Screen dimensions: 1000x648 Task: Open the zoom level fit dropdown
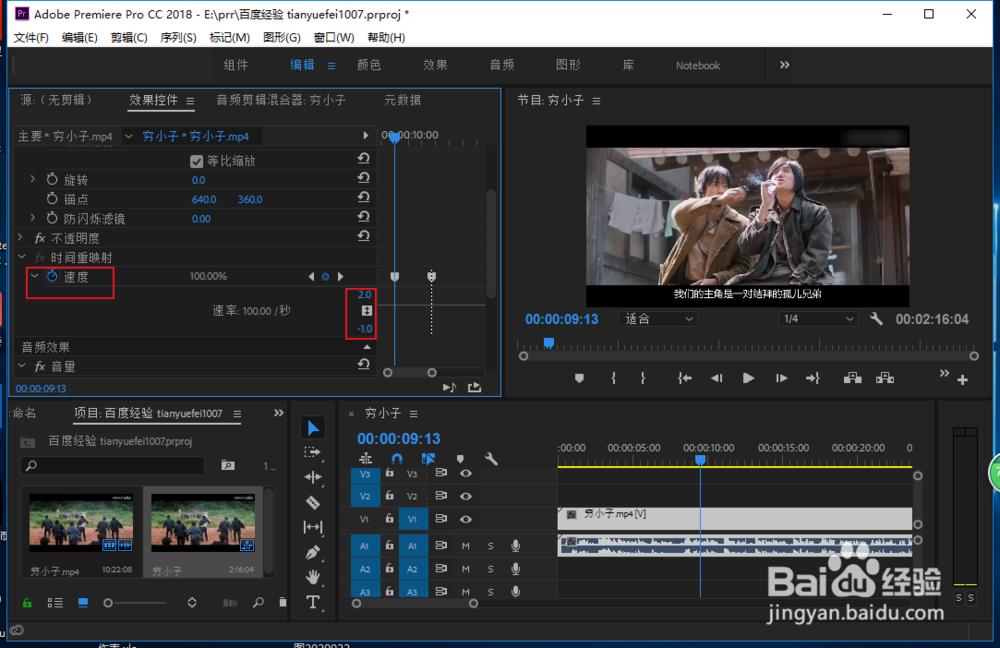click(x=658, y=319)
